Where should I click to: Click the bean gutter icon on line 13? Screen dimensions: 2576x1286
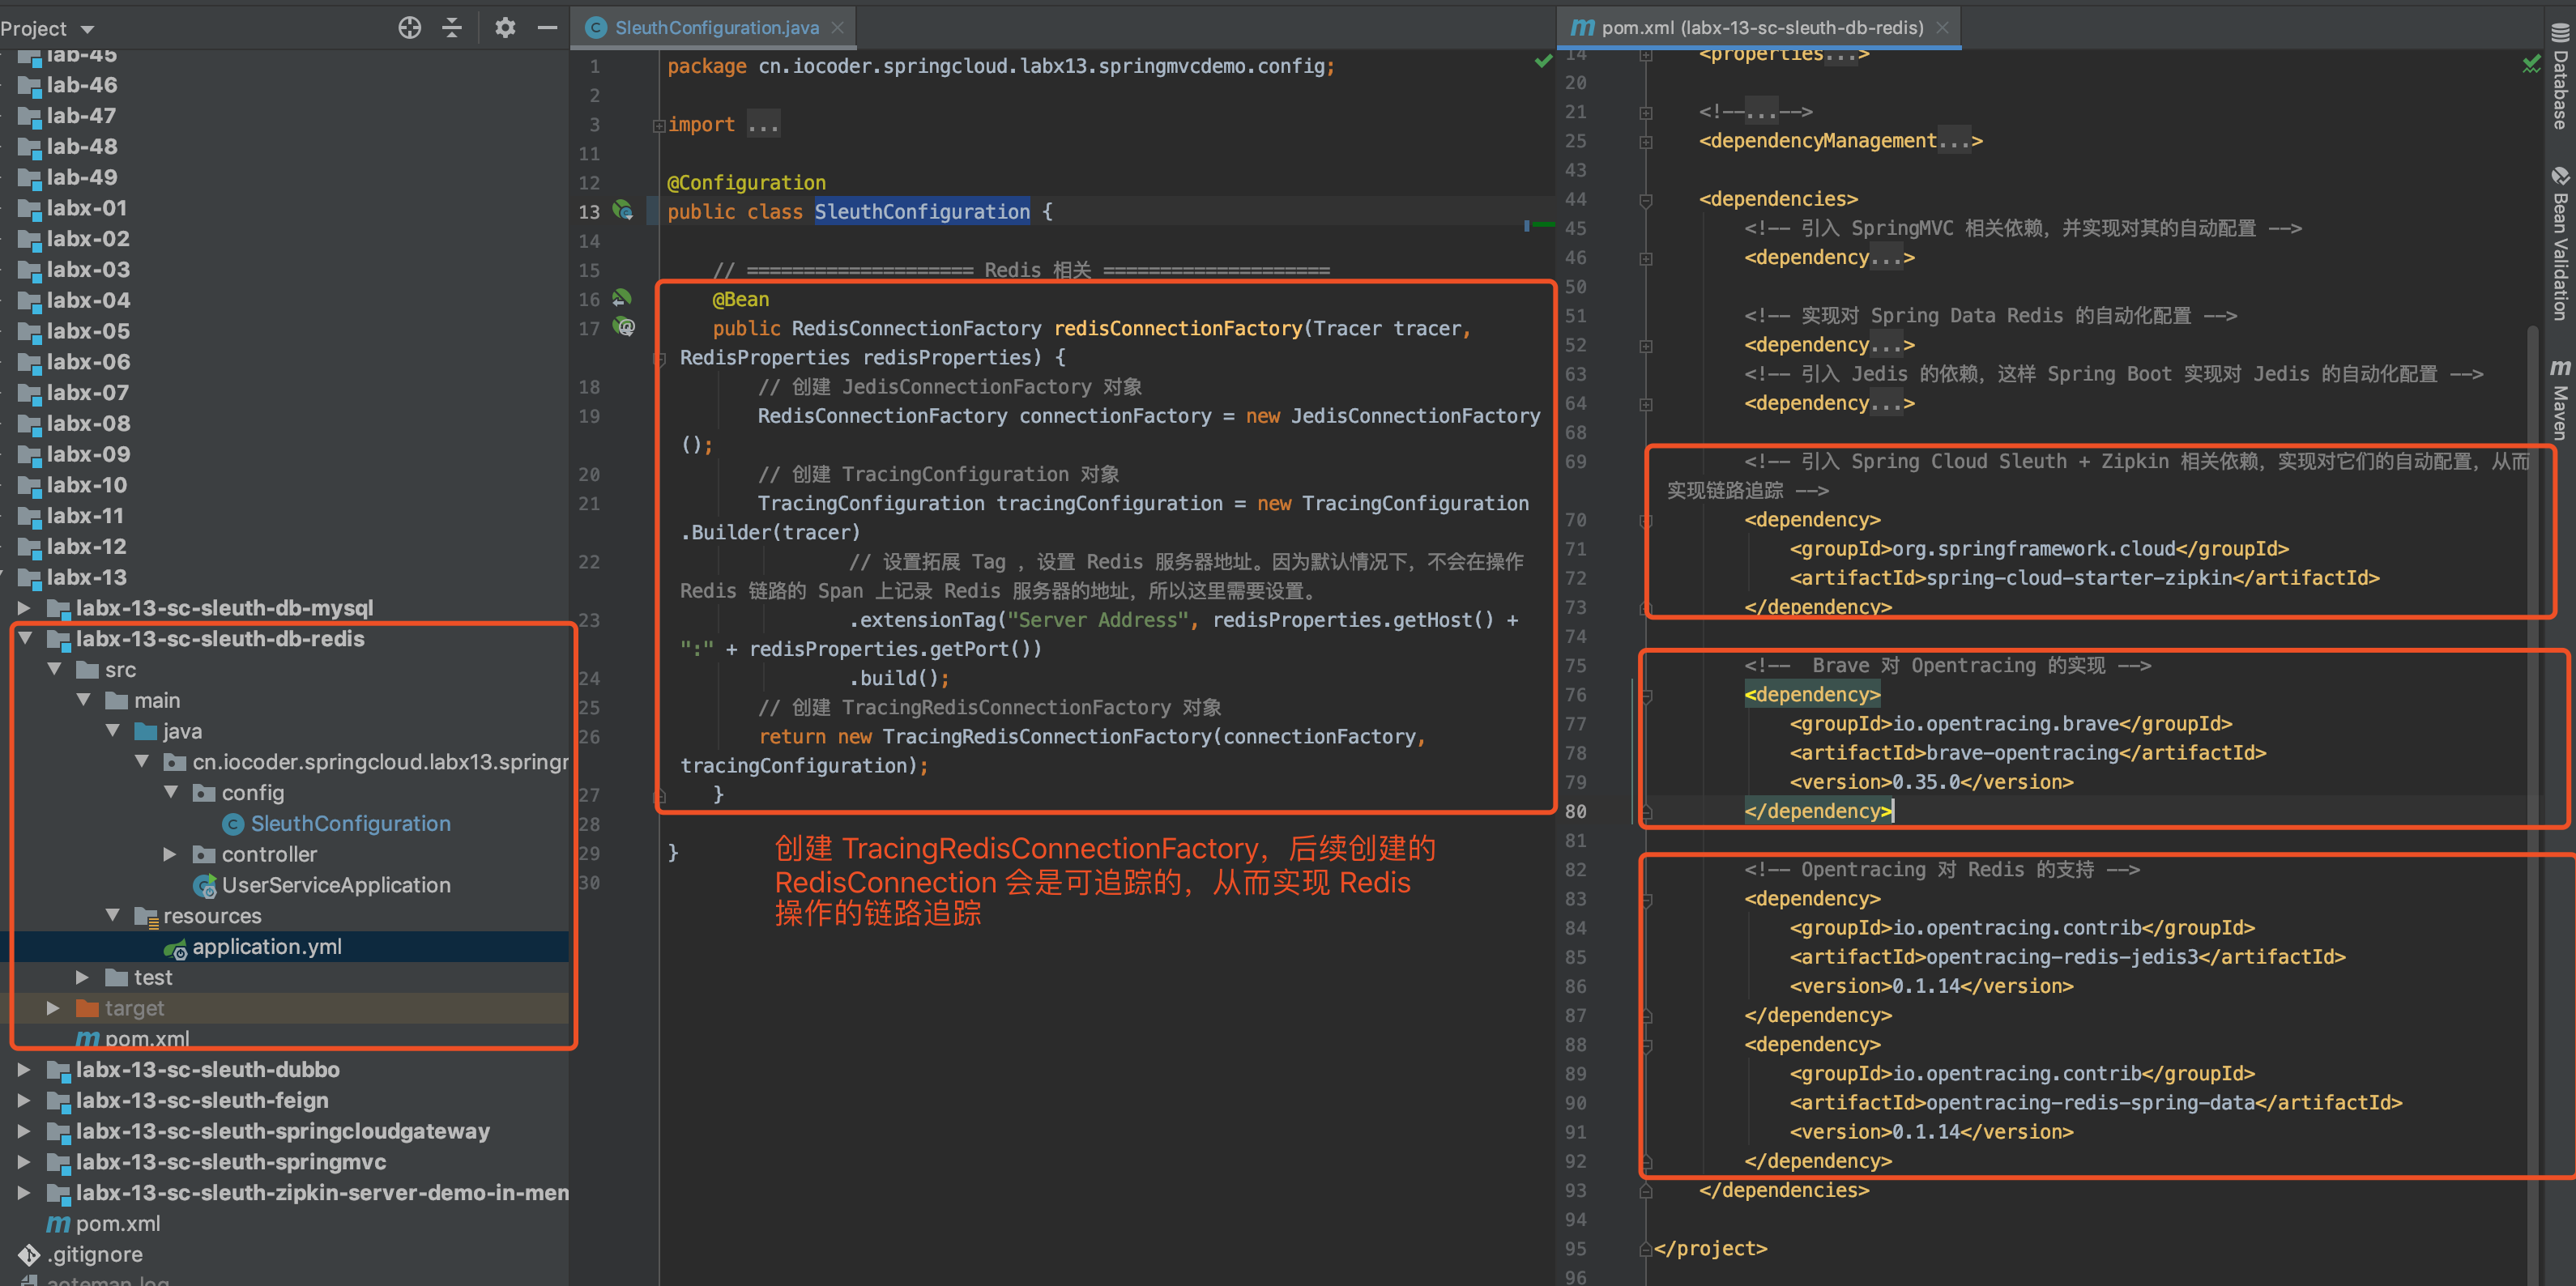623,211
